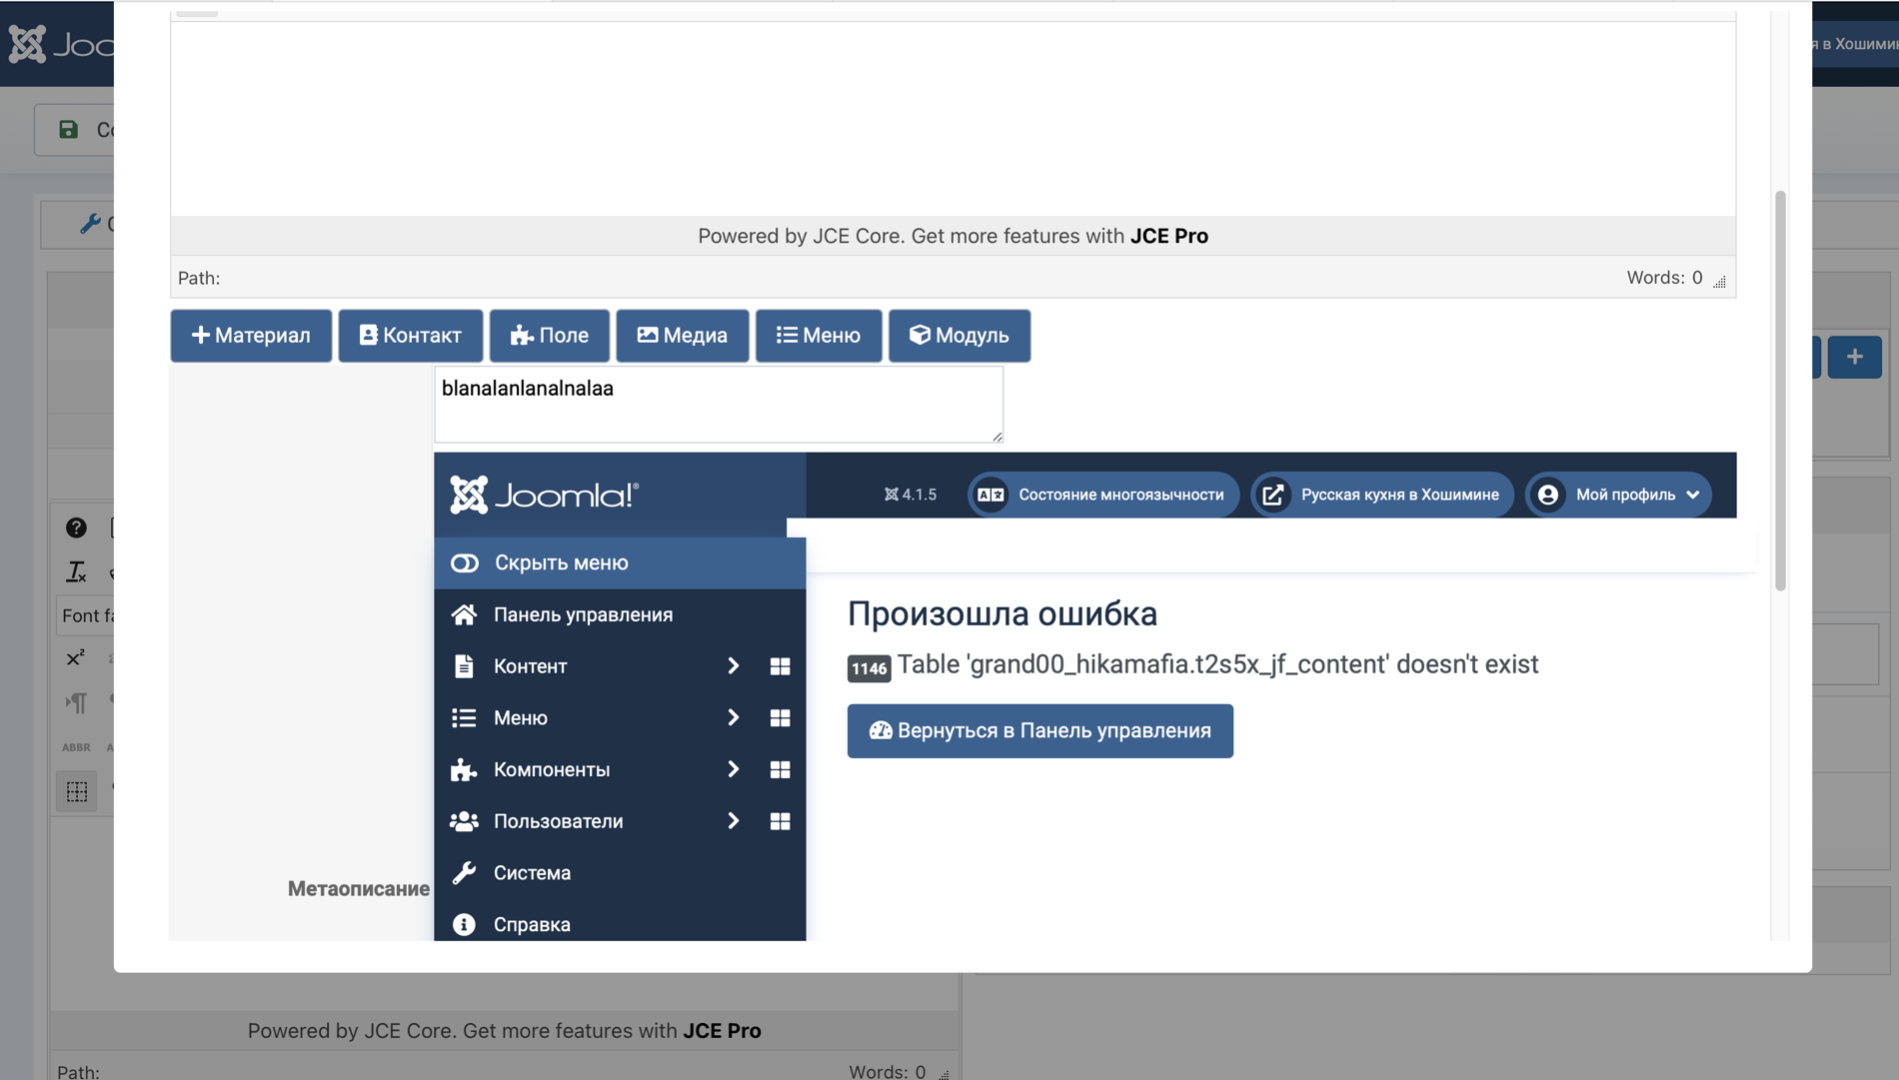The height and width of the screenshot is (1080, 1899).
Task: Open the Контент dashboard grid icon
Action: tap(780, 666)
